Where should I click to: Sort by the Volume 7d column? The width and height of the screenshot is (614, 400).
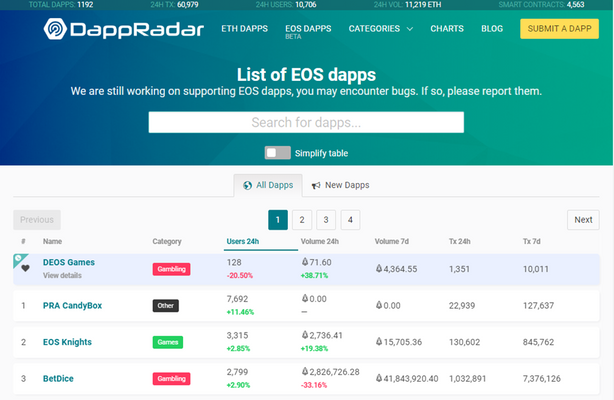pos(392,241)
